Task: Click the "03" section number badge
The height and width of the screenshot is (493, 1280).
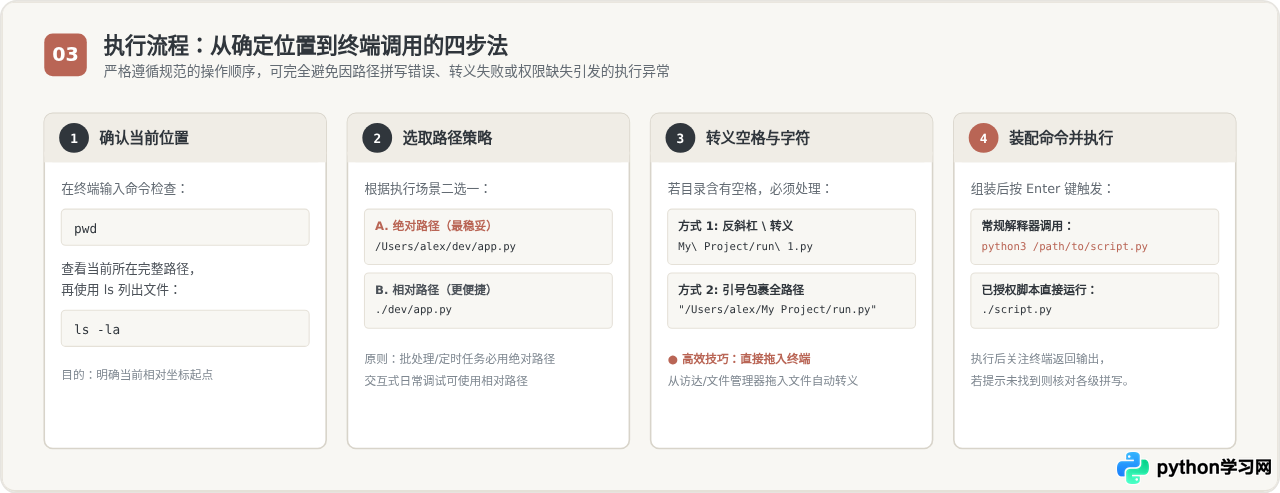Action: click(65, 54)
